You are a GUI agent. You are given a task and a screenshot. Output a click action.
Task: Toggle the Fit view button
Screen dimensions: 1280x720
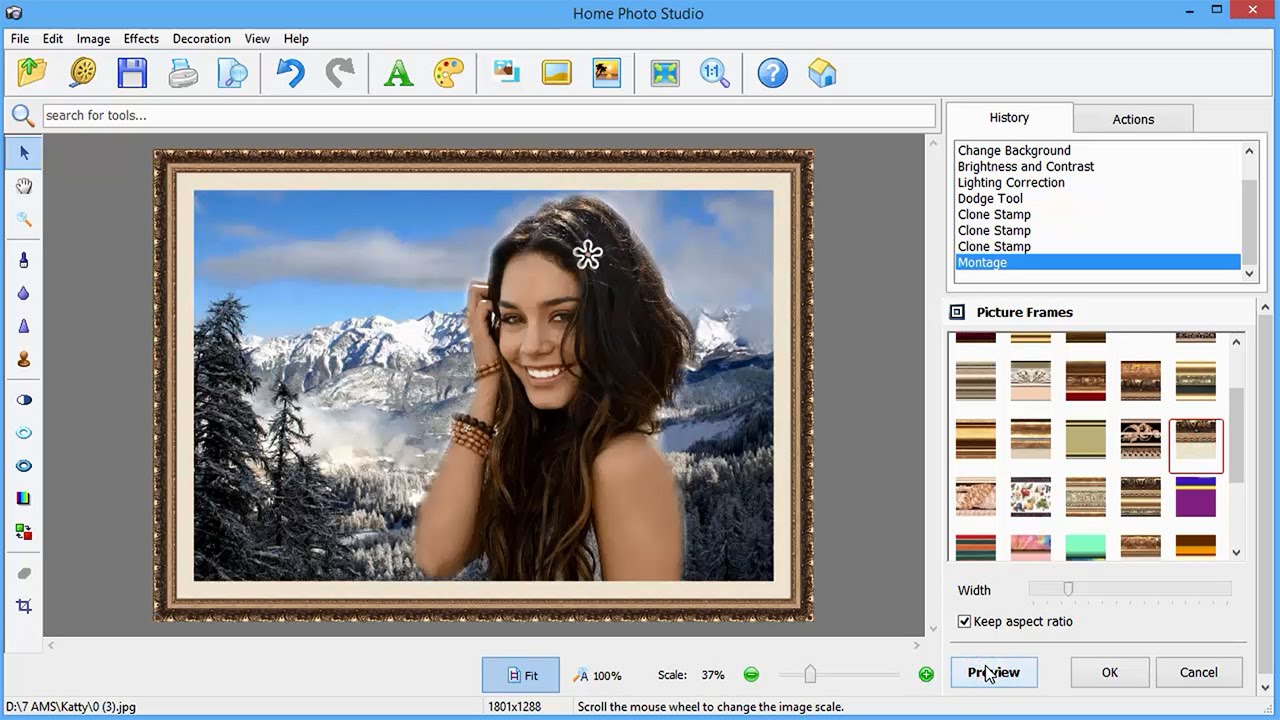tap(521, 675)
